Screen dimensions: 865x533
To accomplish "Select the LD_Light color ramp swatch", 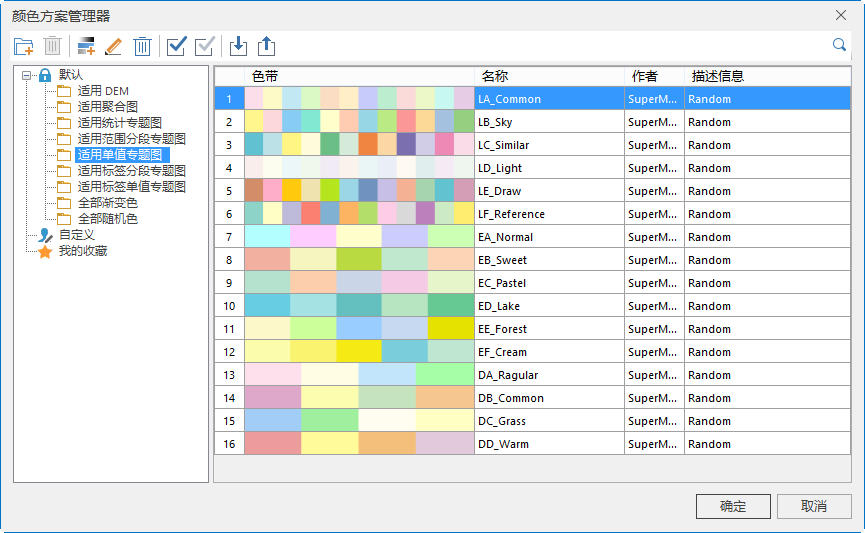I will tap(359, 168).
